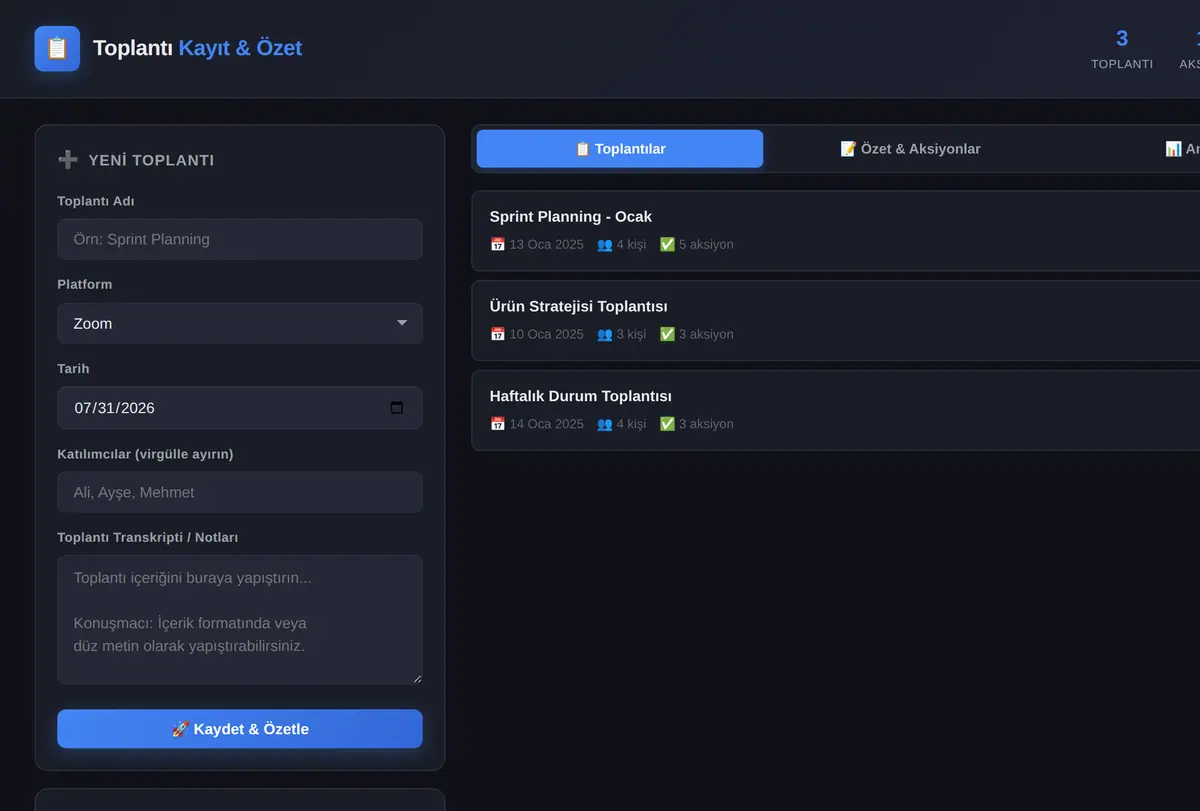This screenshot has width=1200, height=811.
Task: Open the calendar picker icon in Tarih field
Action: (x=396, y=408)
